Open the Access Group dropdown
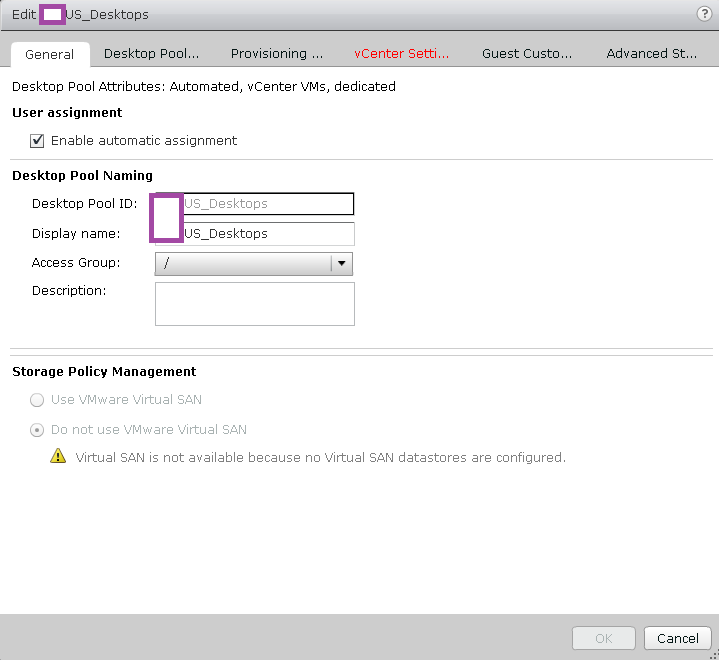This screenshot has width=719, height=660. [x=254, y=264]
